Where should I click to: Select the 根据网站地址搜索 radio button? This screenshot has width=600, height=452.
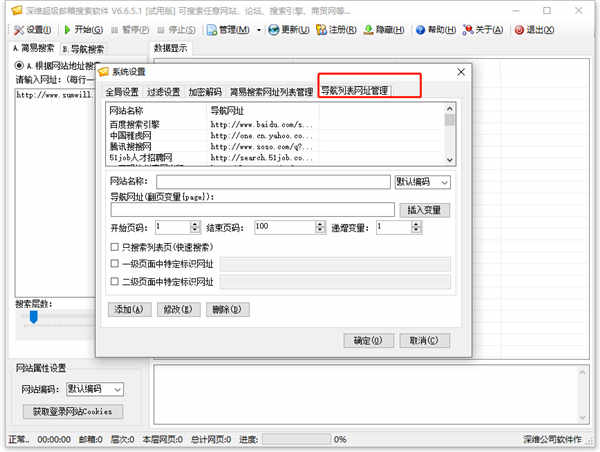coord(19,65)
